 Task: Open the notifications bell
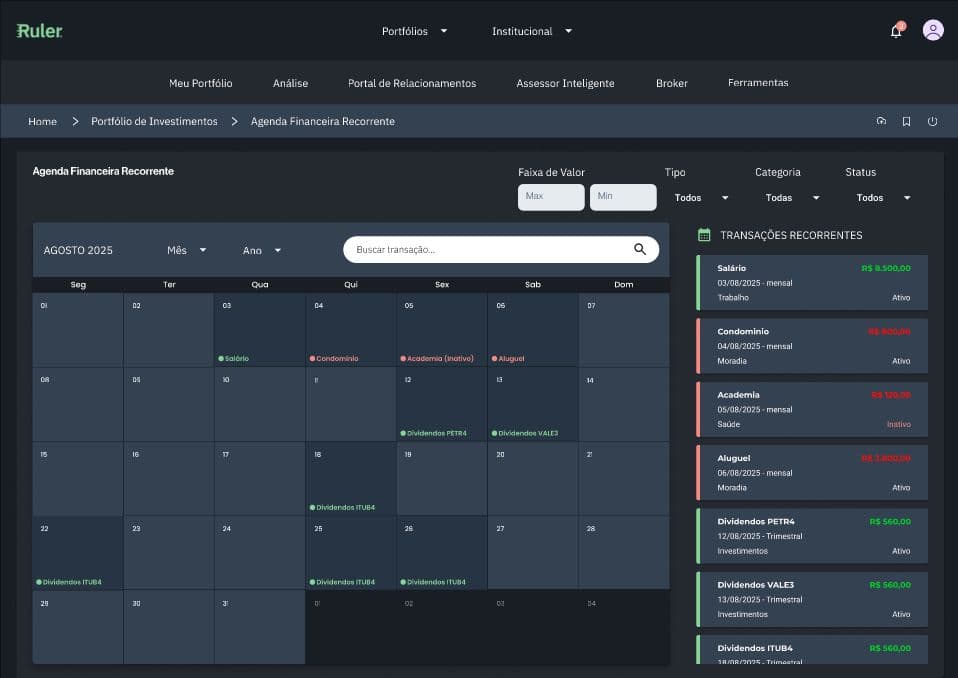(896, 31)
